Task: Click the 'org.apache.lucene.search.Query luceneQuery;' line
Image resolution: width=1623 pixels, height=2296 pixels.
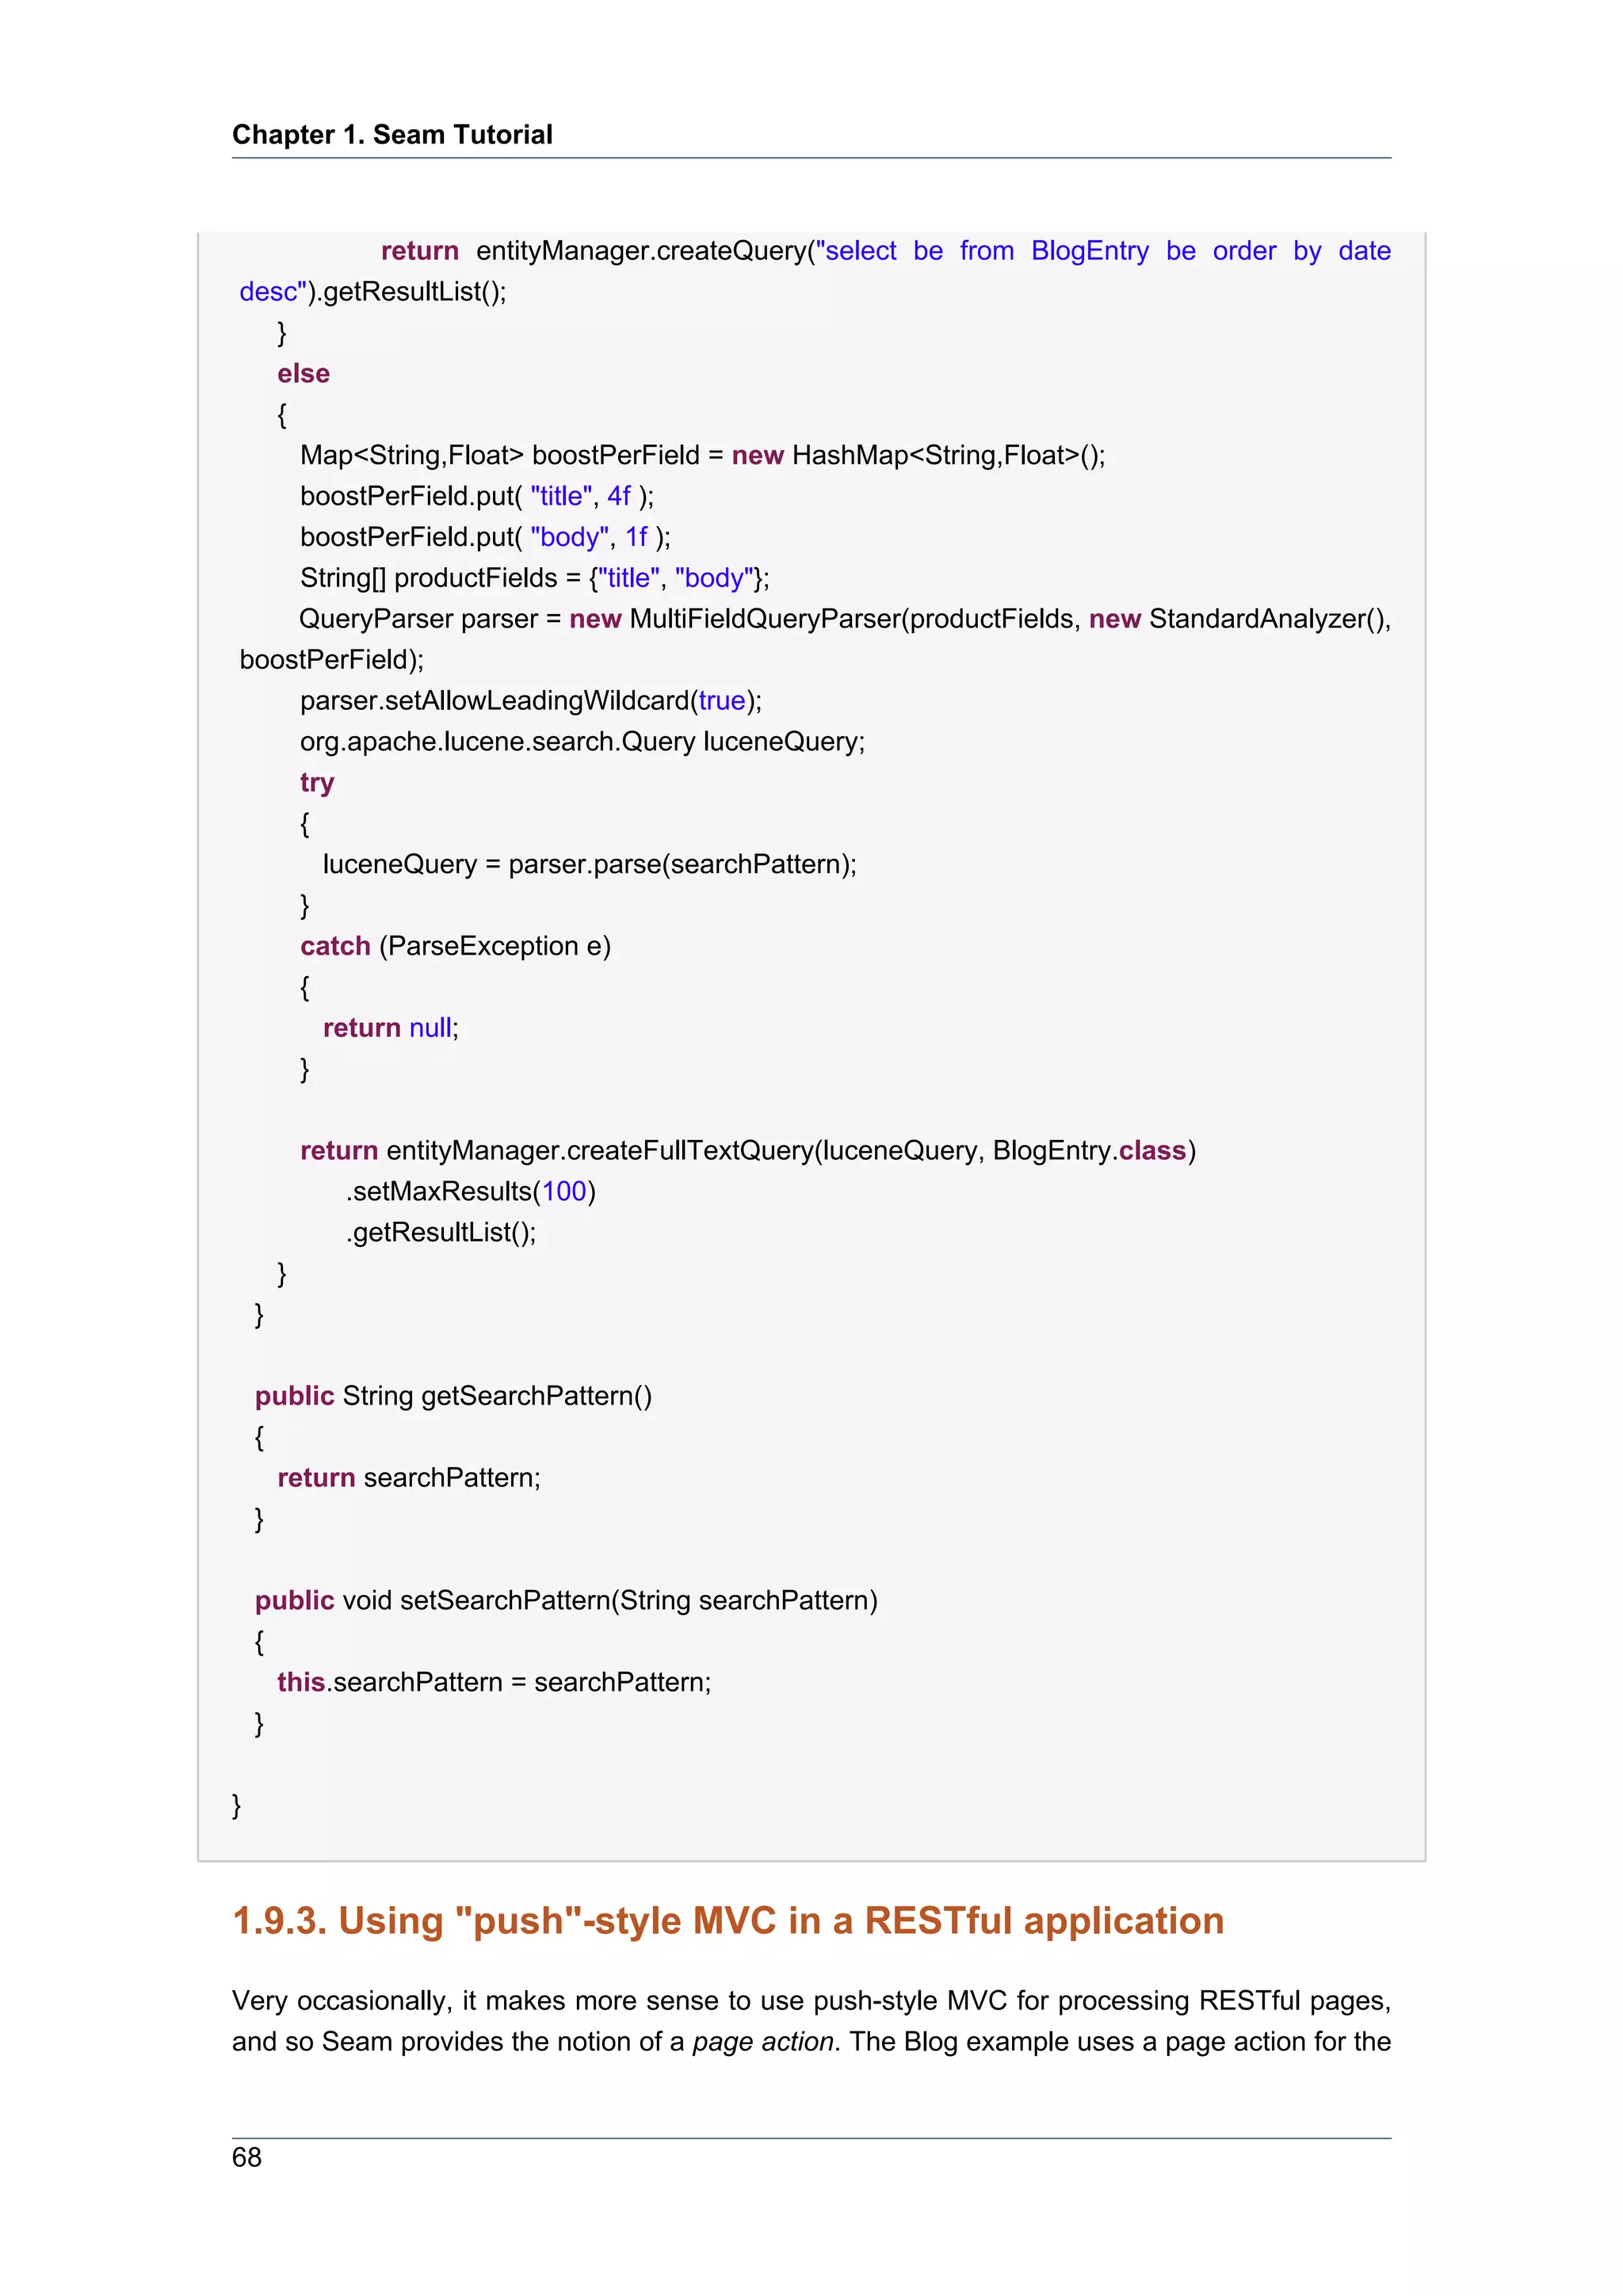Action: click(x=582, y=742)
